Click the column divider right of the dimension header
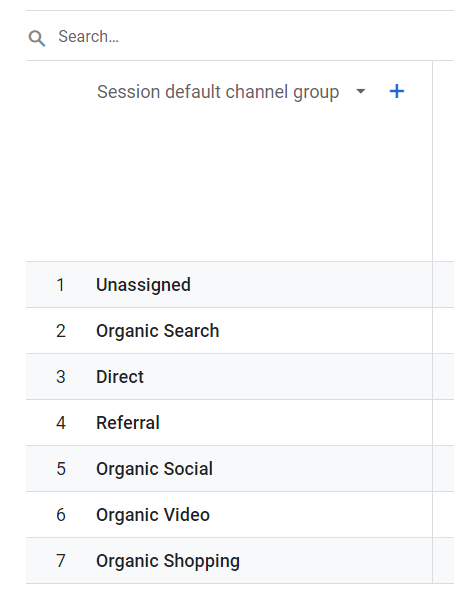 click(433, 160)
